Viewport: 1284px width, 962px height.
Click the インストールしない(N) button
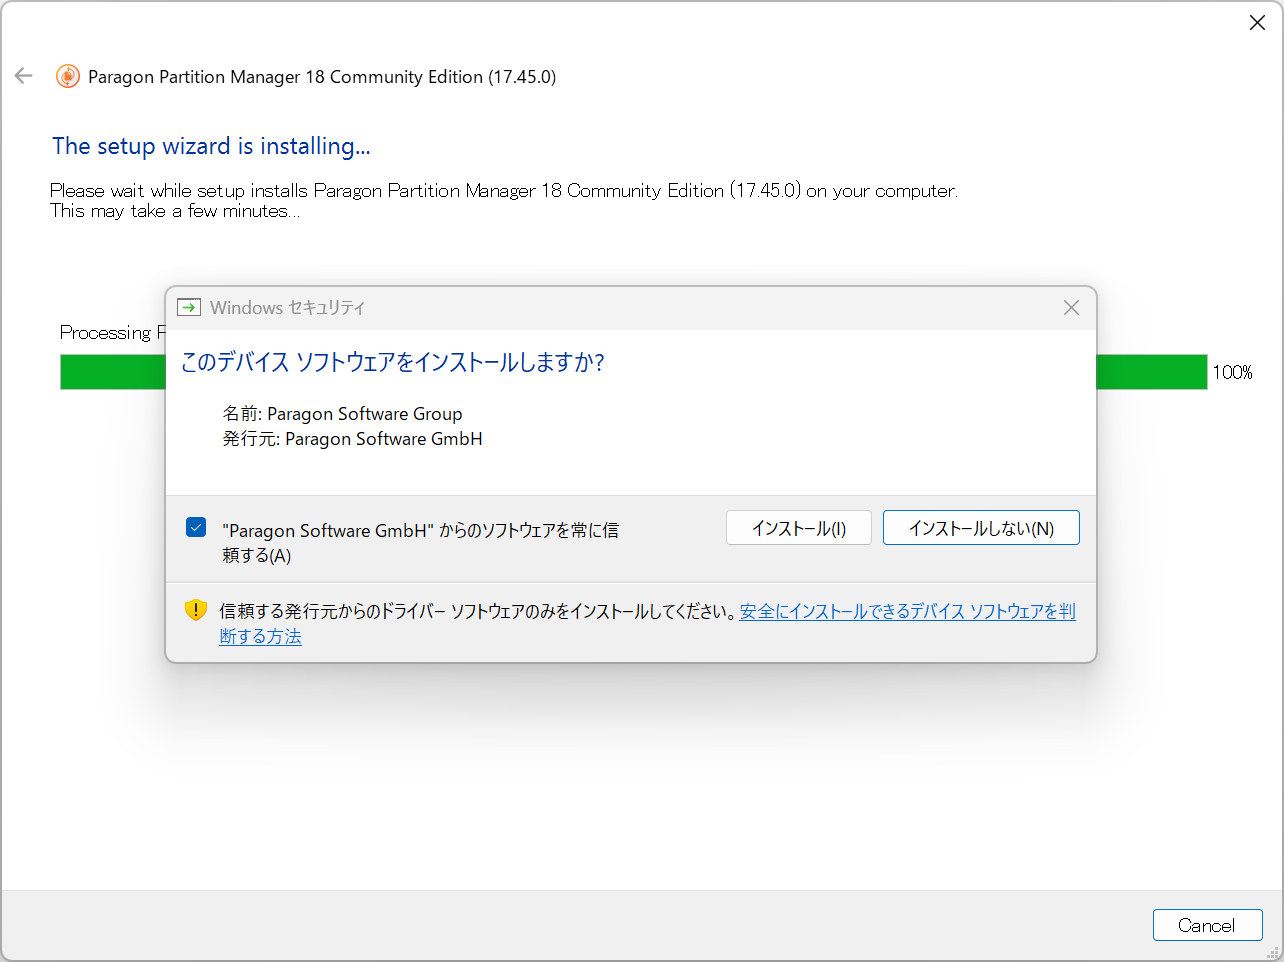pos(980,527)
